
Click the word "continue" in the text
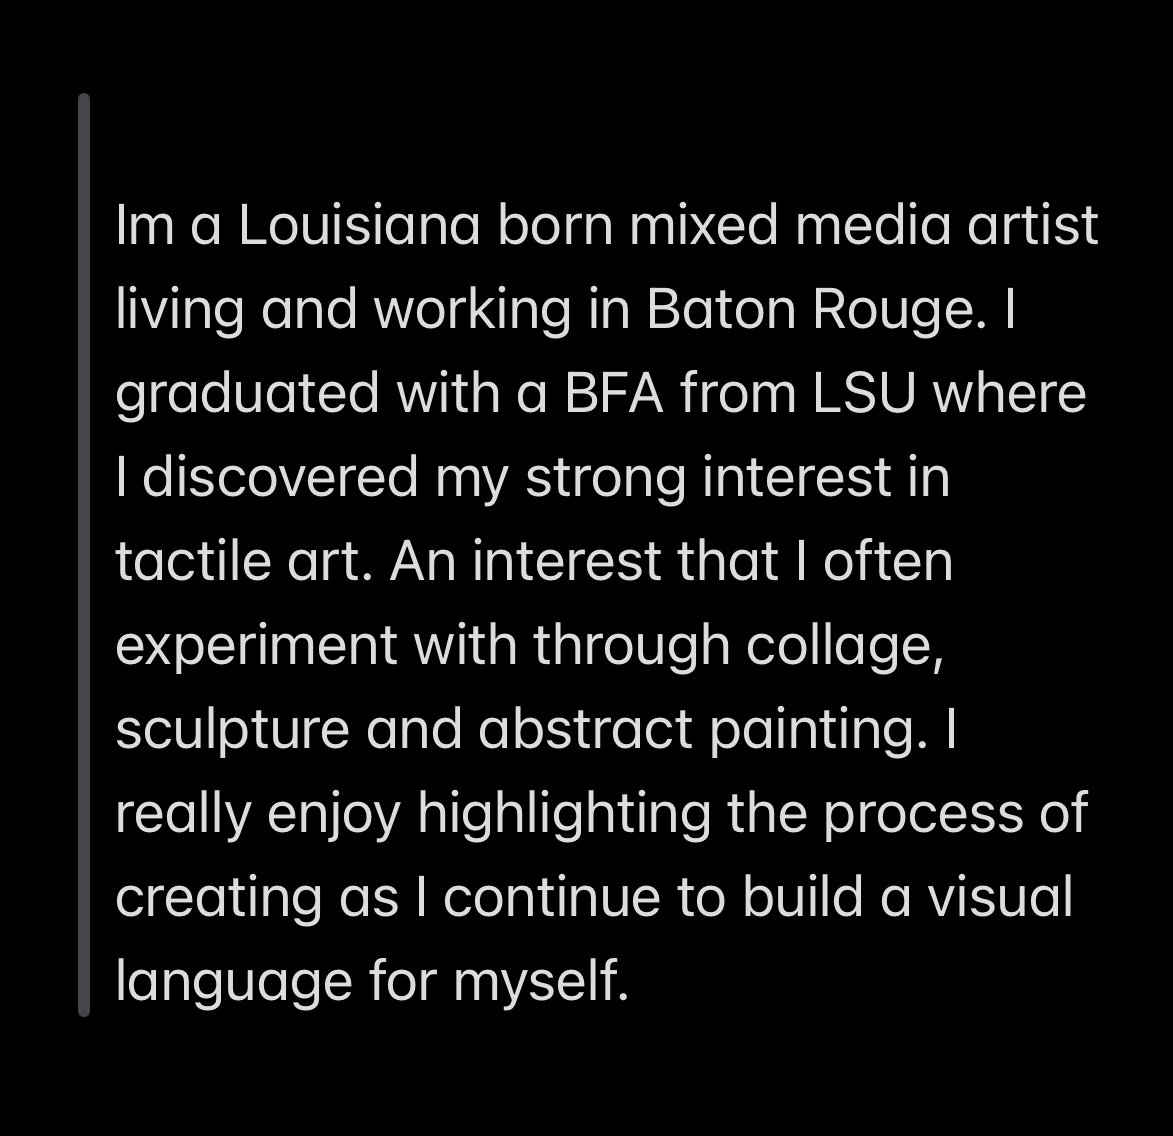[x=551, y=897]
